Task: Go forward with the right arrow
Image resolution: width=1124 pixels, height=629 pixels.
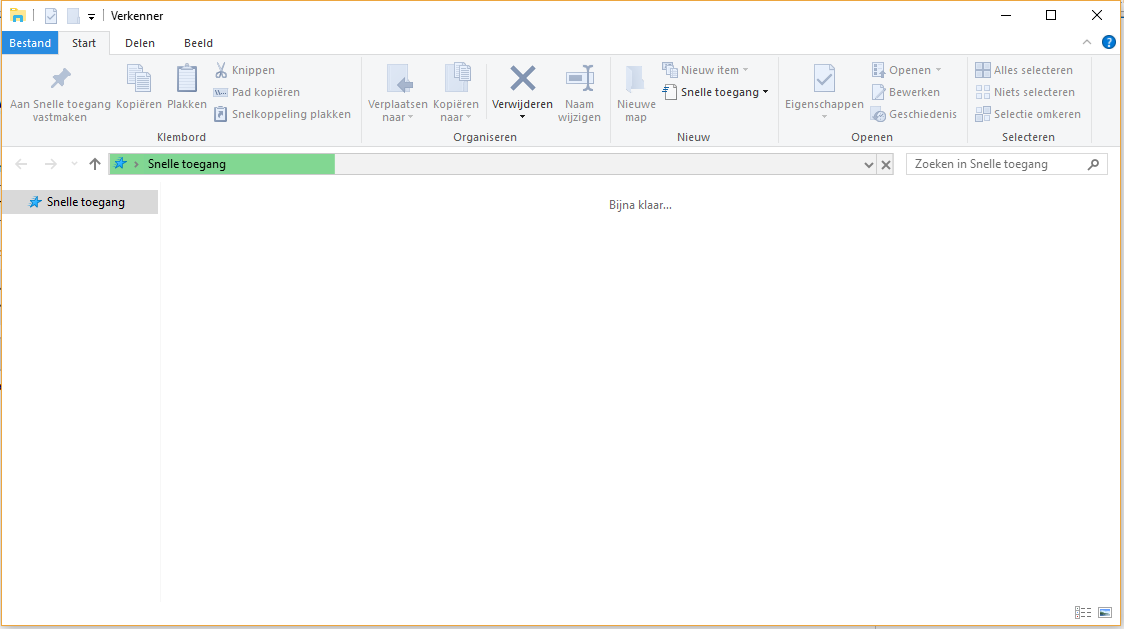Action: point(50,164)
